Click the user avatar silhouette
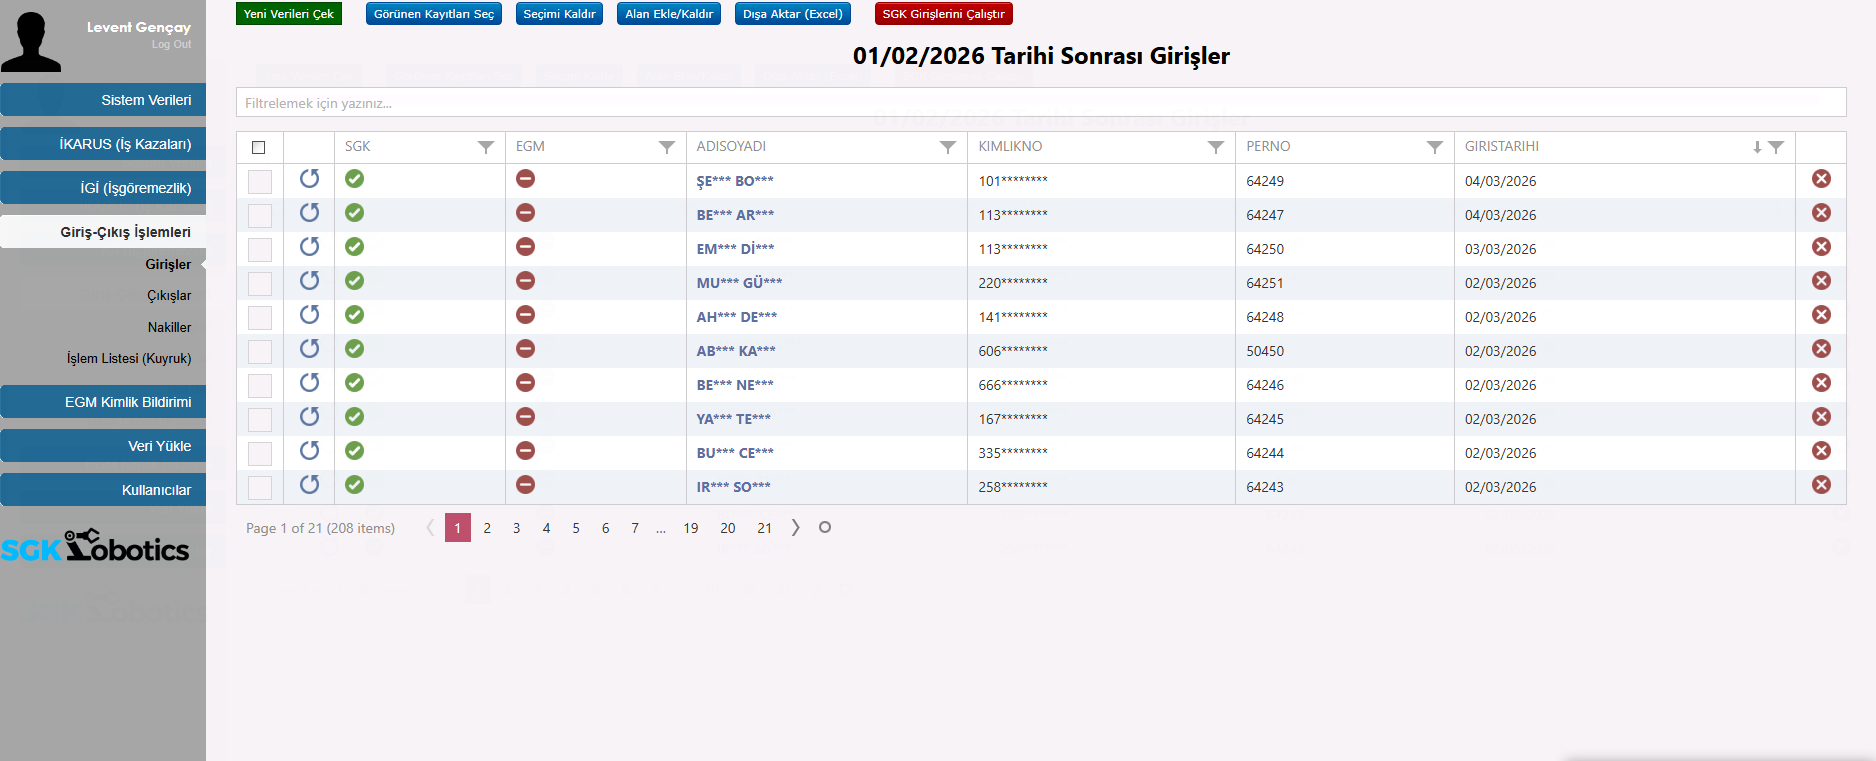 click(x=31, y=41)
